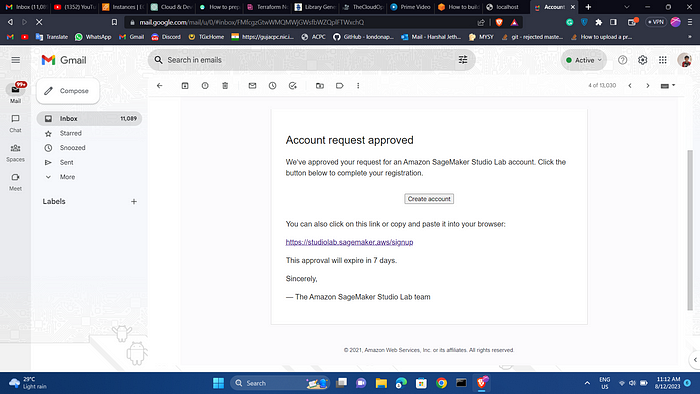Stop page loading with the X button
This screenshot has height=394, width=700.
click(x=39, y=22)
